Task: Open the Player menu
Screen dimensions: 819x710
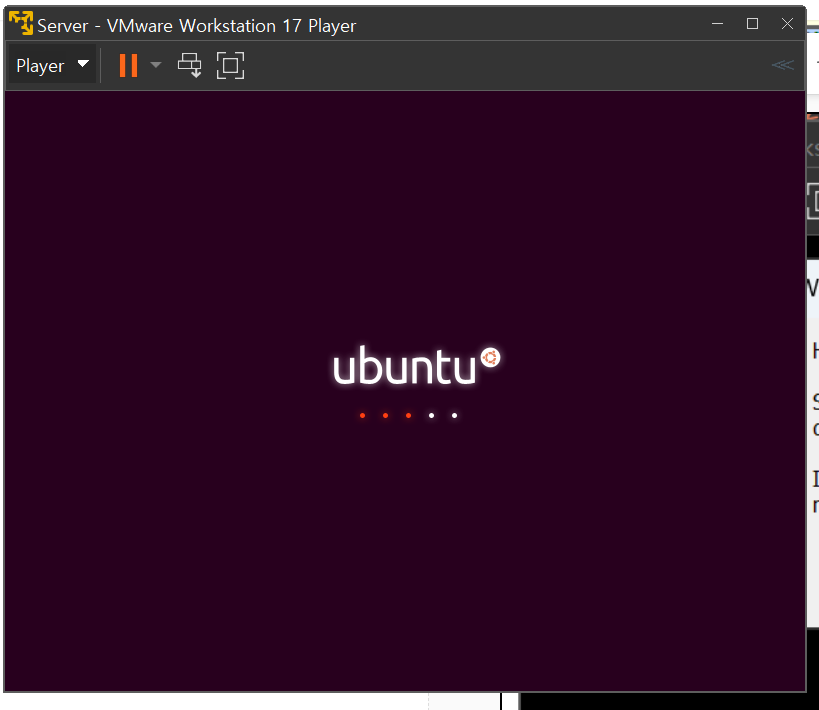Action: pos(52,65)
